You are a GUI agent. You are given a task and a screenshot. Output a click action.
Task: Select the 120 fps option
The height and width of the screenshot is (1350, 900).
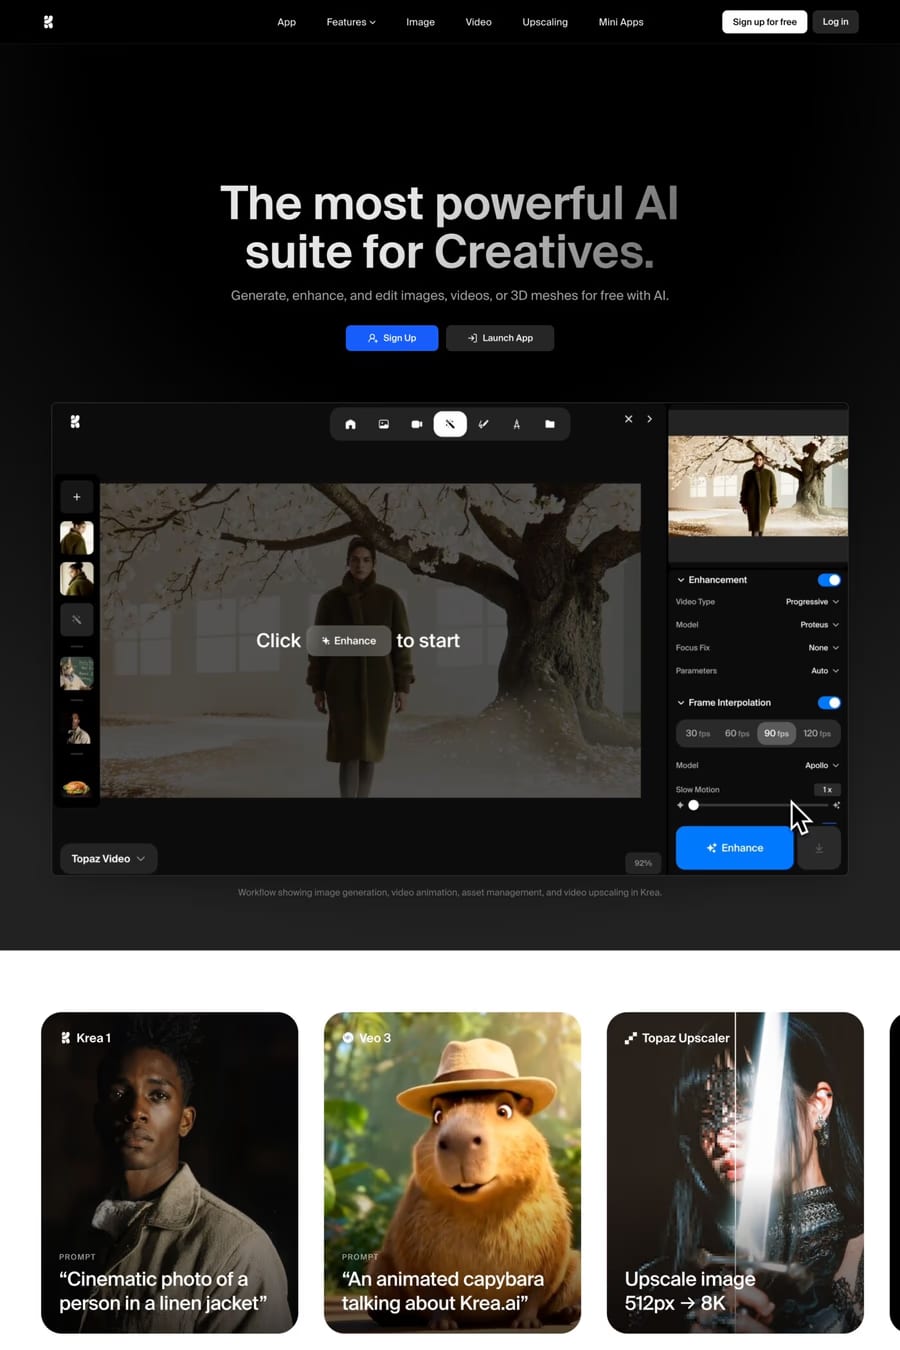817,733
